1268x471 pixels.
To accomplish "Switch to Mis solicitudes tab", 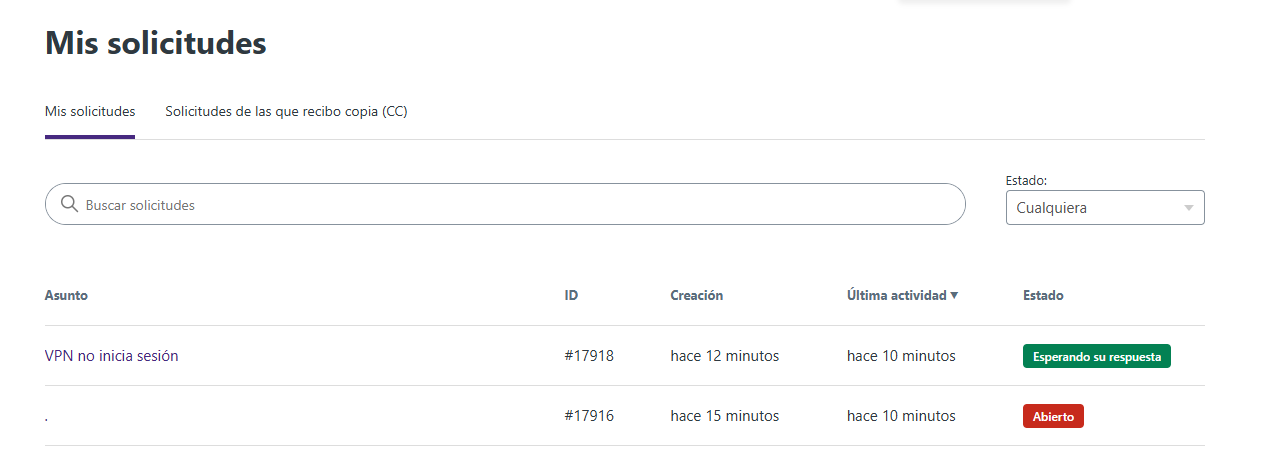I will point(90,111).
